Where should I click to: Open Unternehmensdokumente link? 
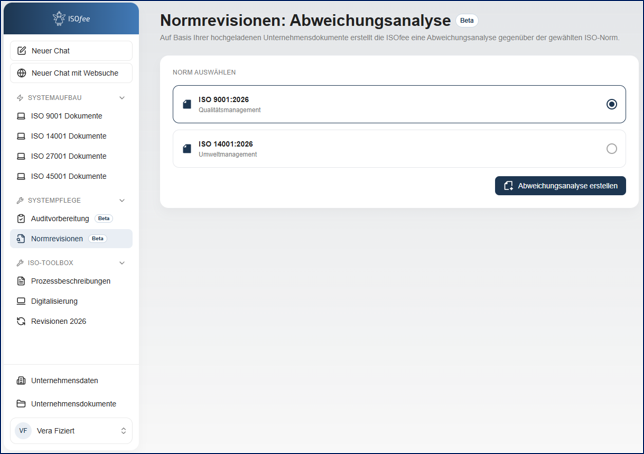pos(71,404)
